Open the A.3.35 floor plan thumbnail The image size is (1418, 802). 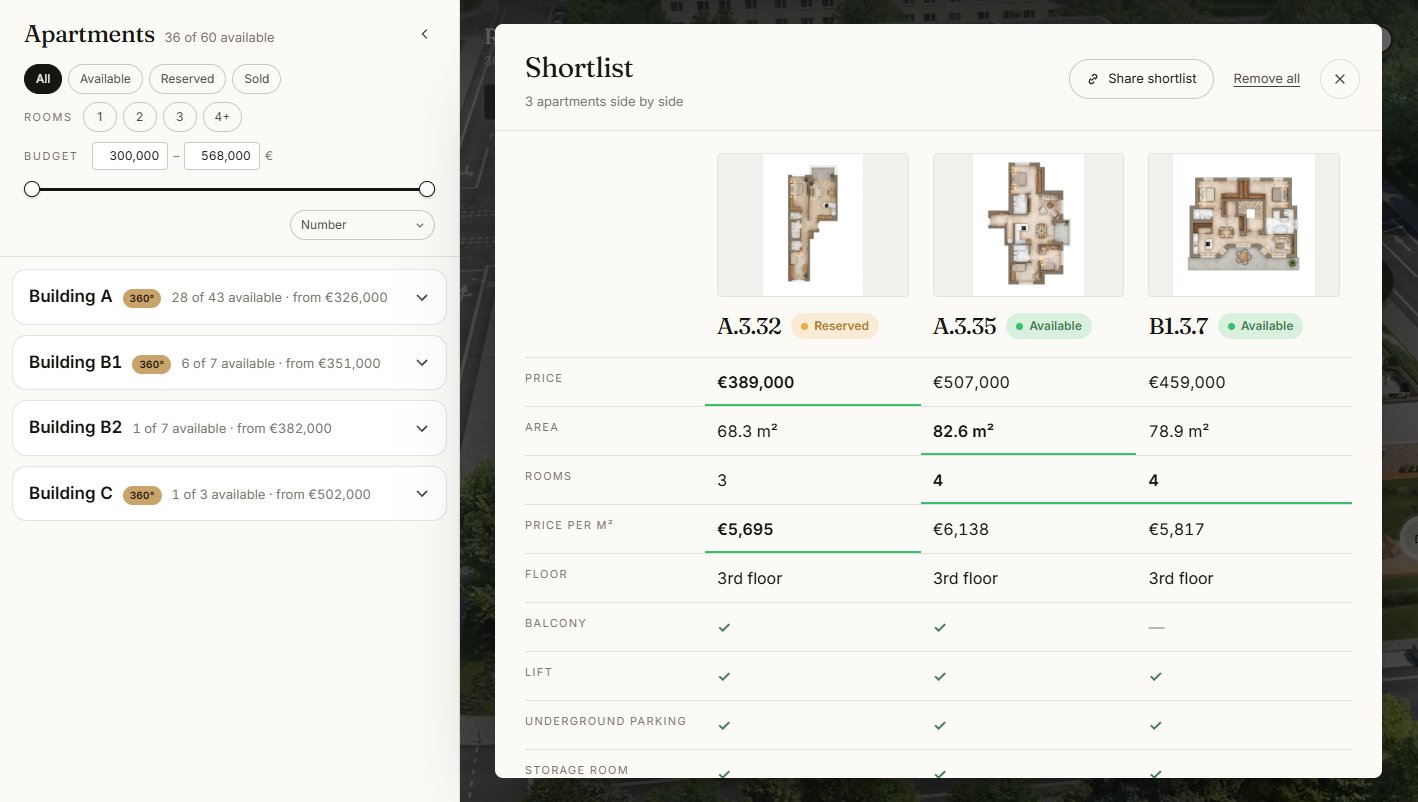[1028, 225]
